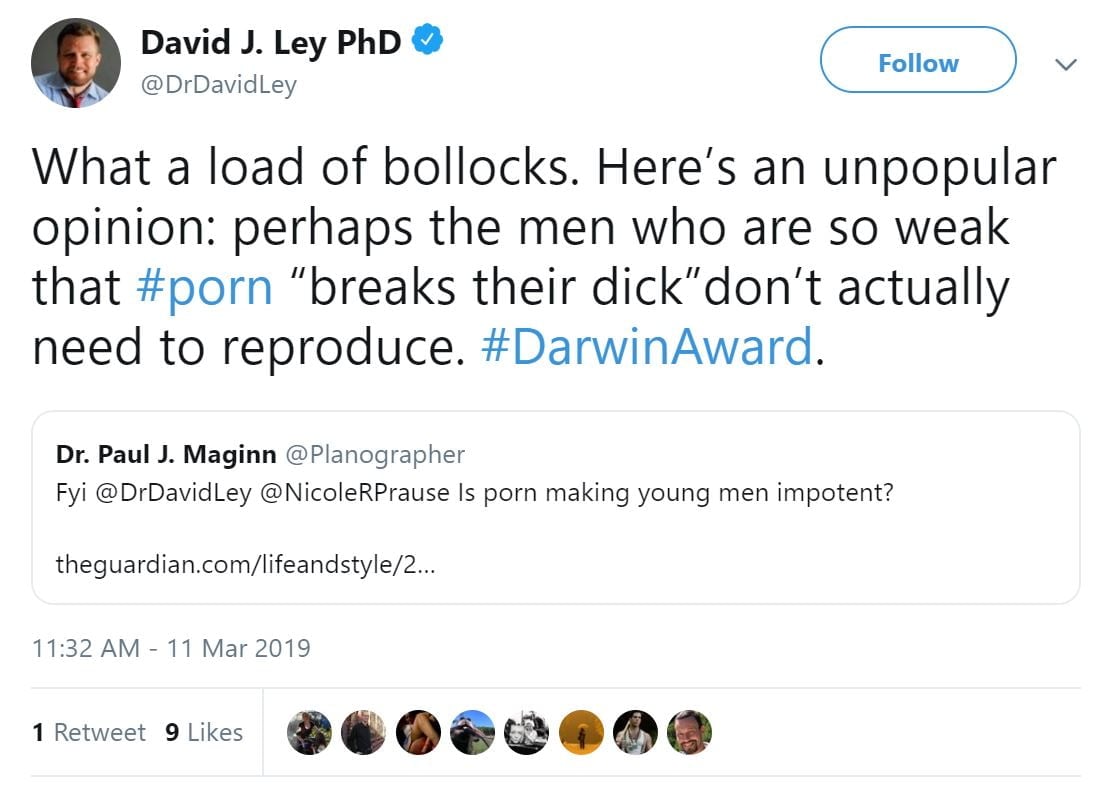Screen dimensions: 1098x786
Task: Click the 11:32 AM - 11 Mar 2019 timestamp
Action: click(171, 648)
